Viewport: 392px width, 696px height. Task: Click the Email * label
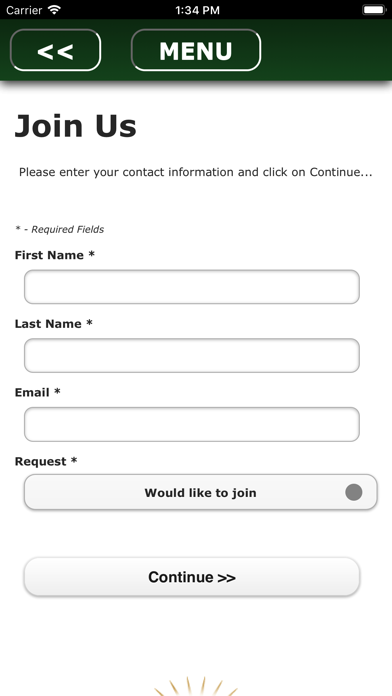(37, 392)
